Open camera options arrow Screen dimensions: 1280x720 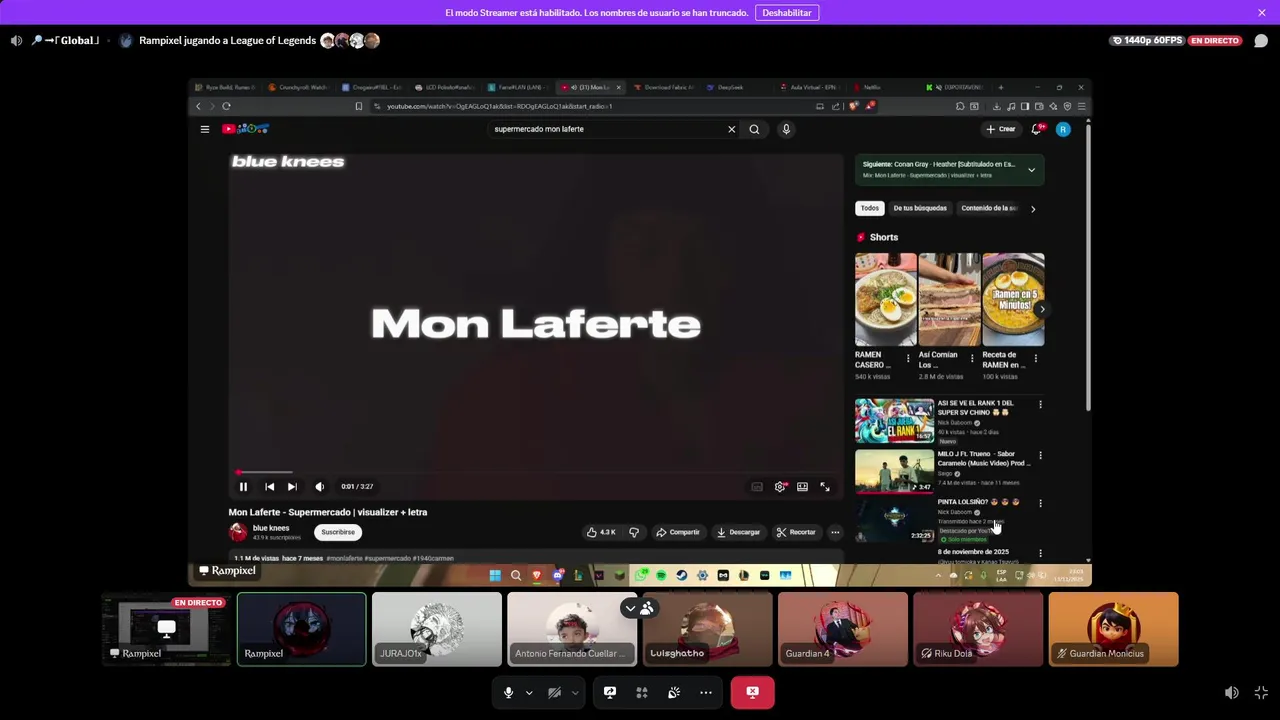(x=574, y=692)
